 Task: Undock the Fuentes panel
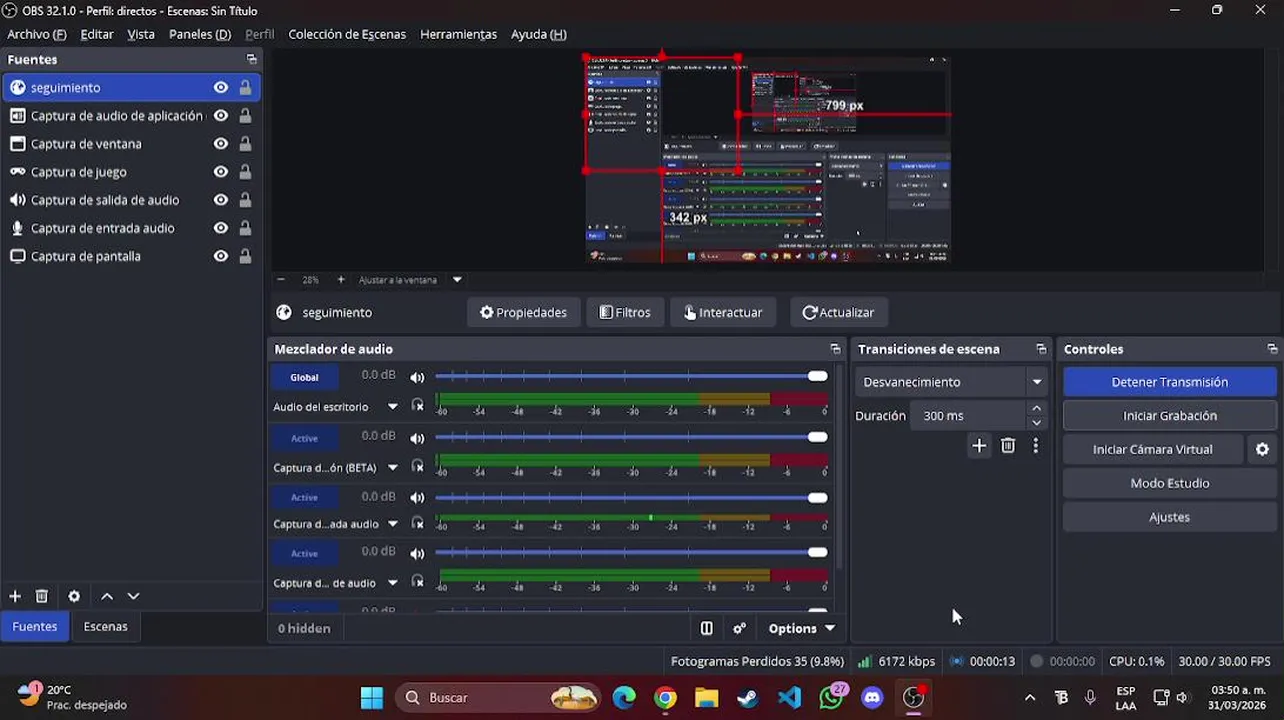[251, 60]
